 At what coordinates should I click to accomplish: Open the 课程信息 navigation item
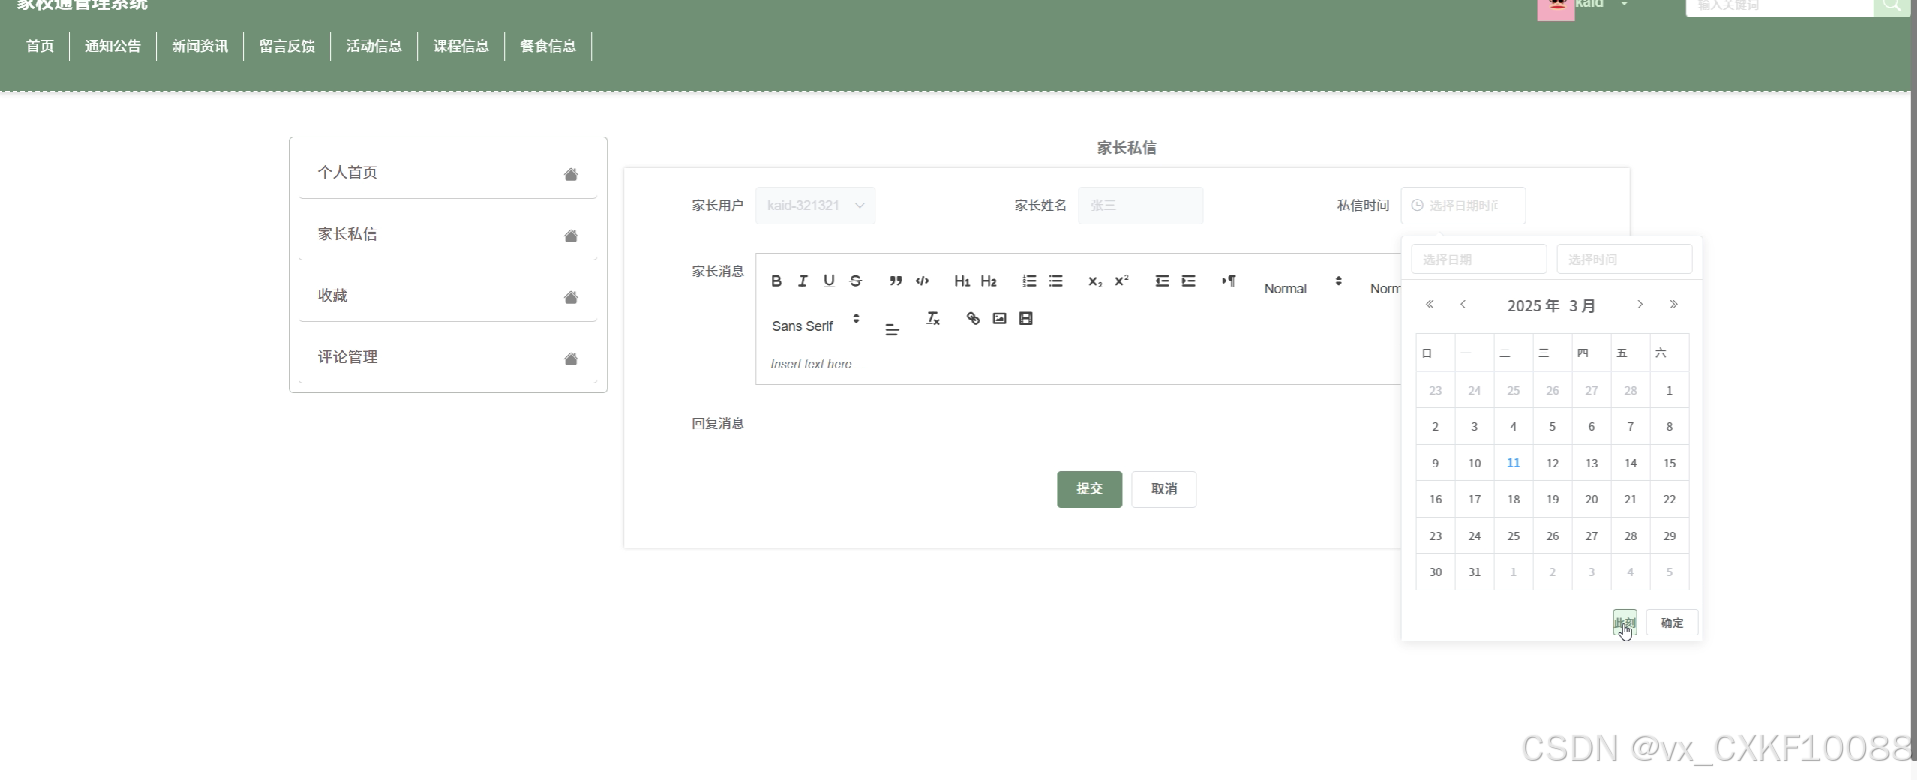pyautogui.click(x=461, y=46)
